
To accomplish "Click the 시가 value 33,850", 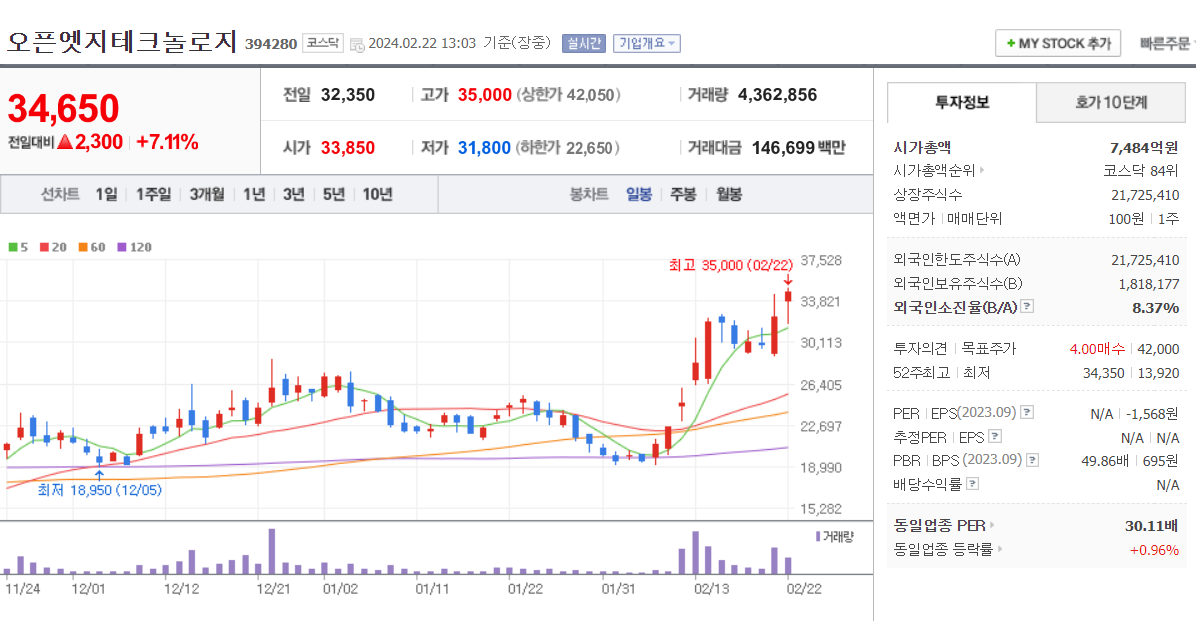I will (348, 147).
